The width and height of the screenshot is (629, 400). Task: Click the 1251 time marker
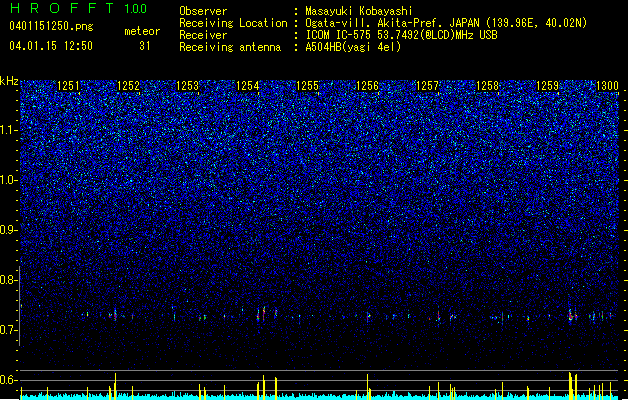tap(68, 86)
